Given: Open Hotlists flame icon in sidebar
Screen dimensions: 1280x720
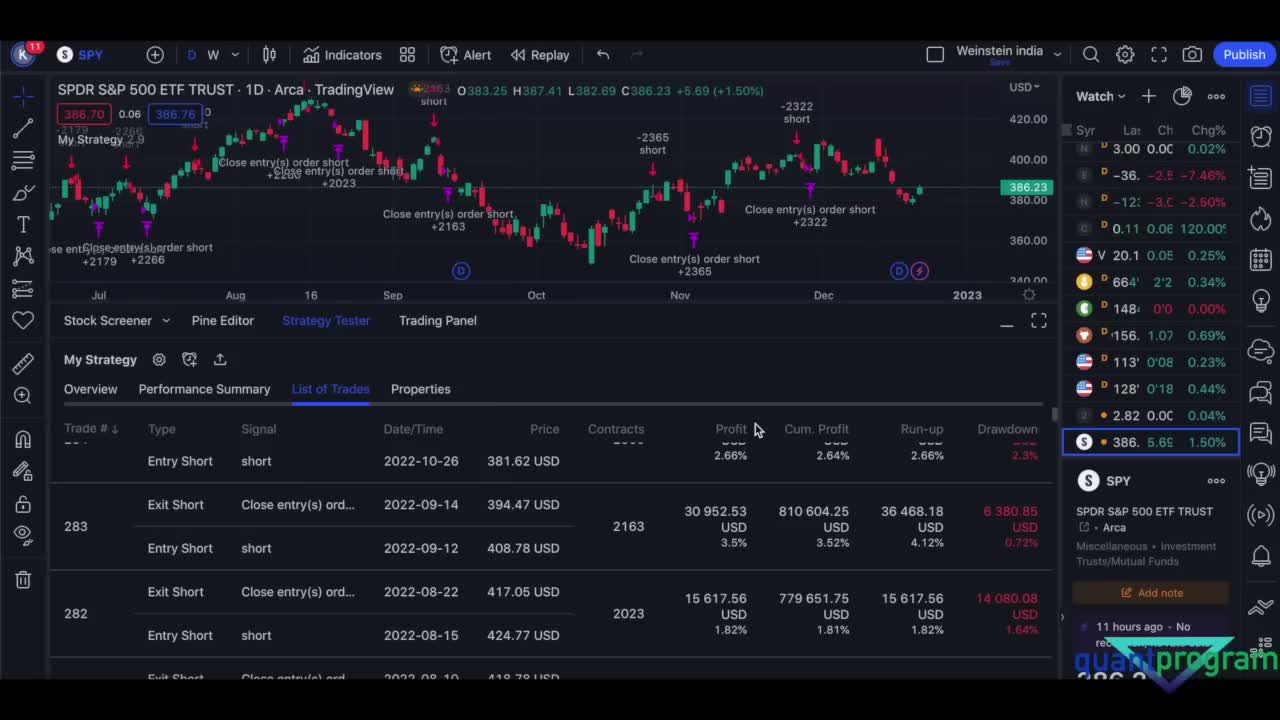Looking at the screenshot, I should [1261, 219].
